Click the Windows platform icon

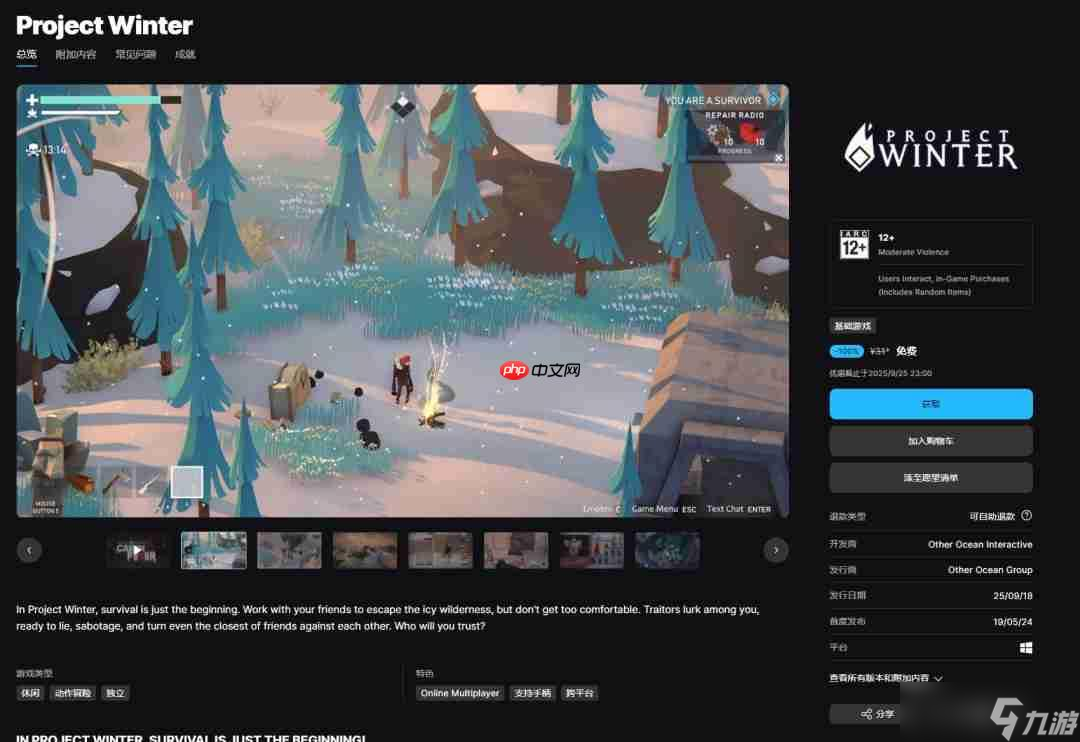[x=1026, y=648]
